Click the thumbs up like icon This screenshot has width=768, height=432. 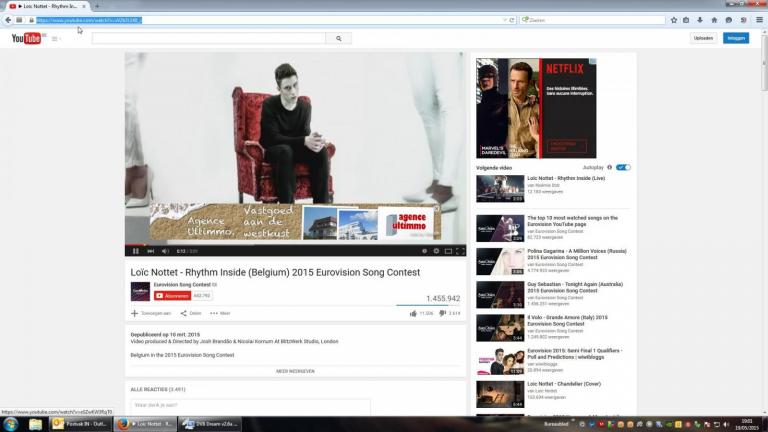click(x=414, y=313)
